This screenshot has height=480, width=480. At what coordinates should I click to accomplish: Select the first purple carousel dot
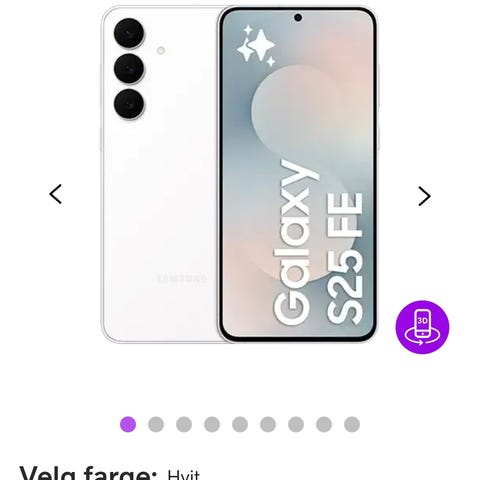pyautogui.click(x=128, y=424)
